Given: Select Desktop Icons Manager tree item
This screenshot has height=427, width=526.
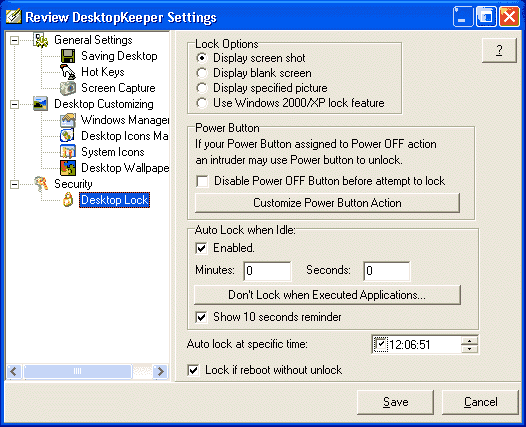Looking at the screenshot, I should pos(125,136).
